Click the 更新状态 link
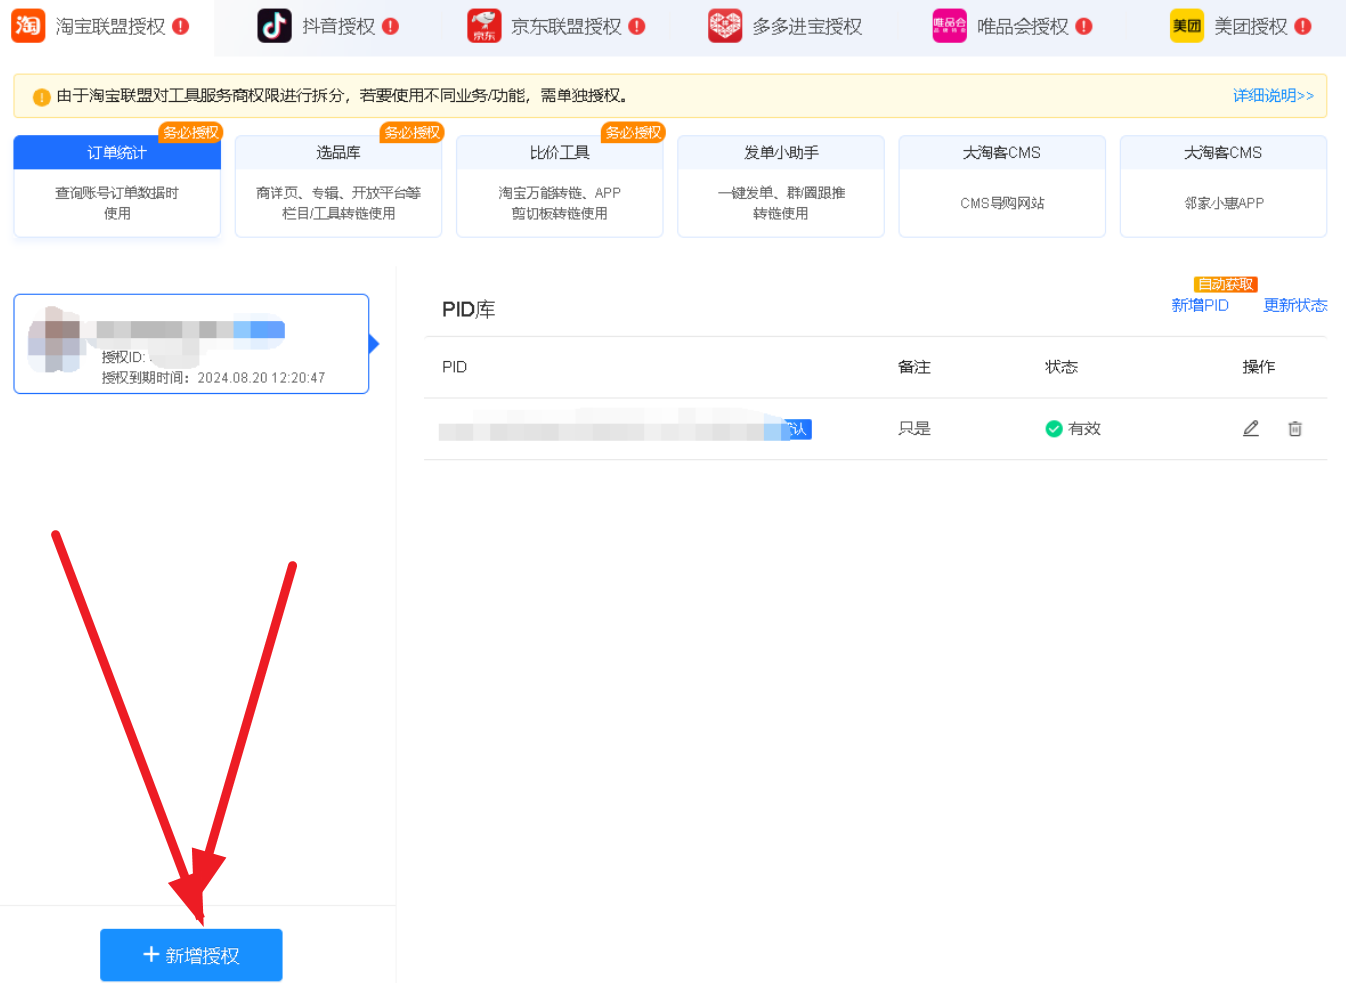 point(1295,305)
